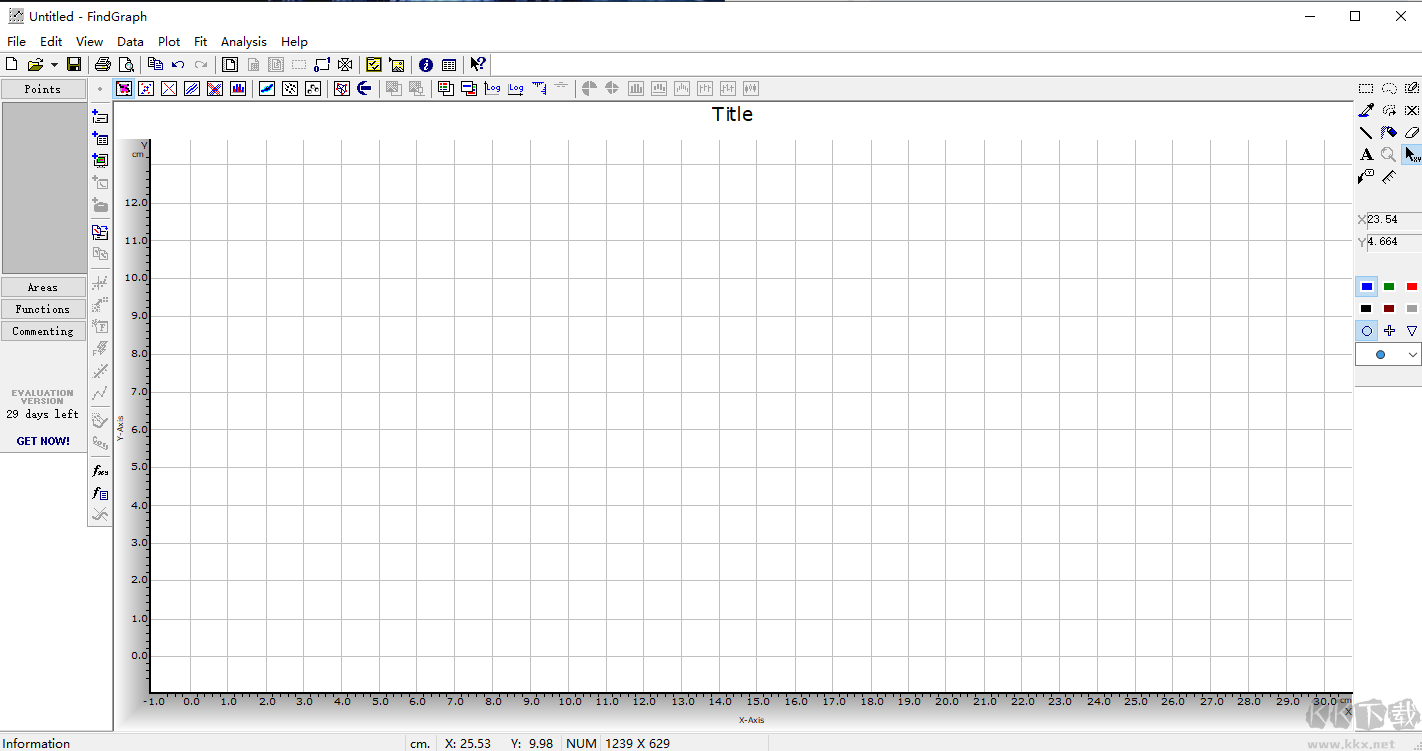Image resolution: width=1422 pixels, height=751 pixels.
Task: Open the Commenting panel
Action: coord(43,330)
